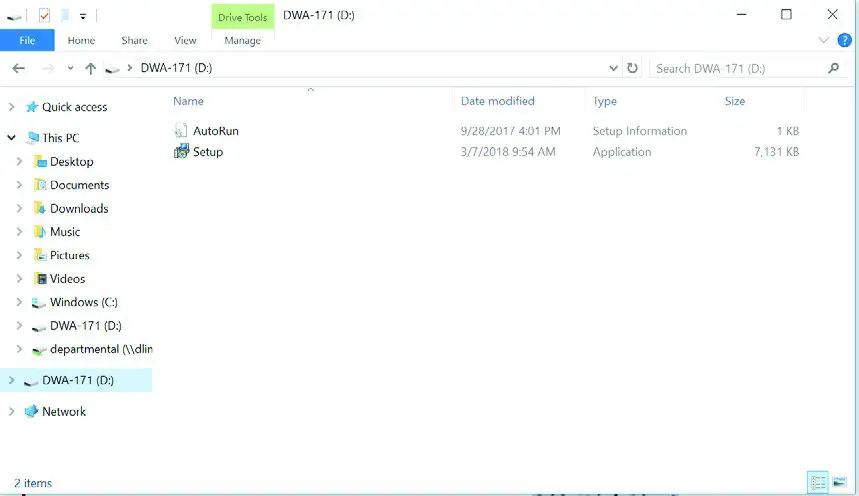
Task: Select the highlighted DWA-171 (D:) entry
Action: pyautogui.click(x=78, y=380)
